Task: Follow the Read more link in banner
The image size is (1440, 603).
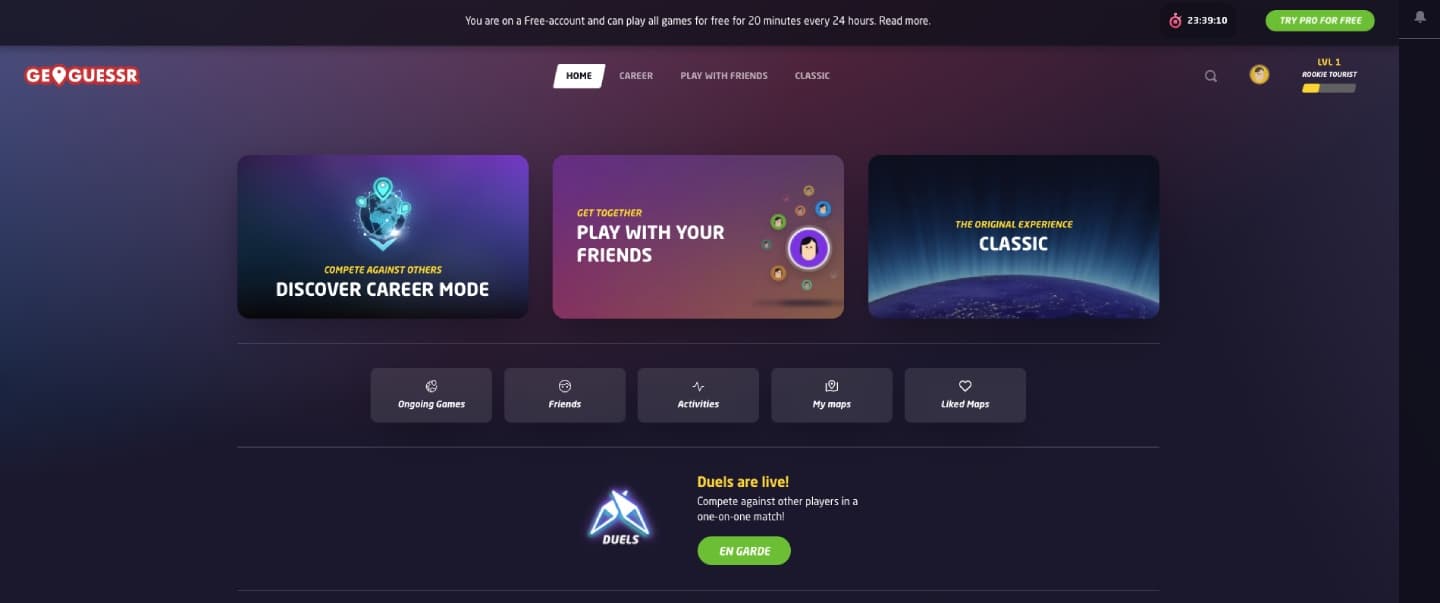Action: [x=905, y=20]
